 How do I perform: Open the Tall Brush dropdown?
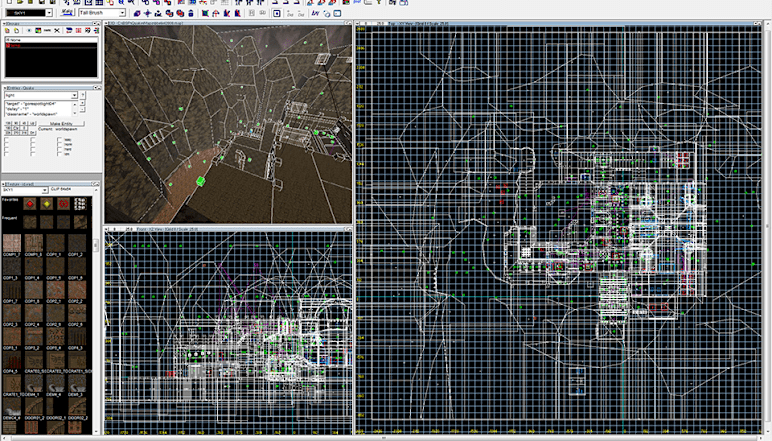(x=121, y=14)
